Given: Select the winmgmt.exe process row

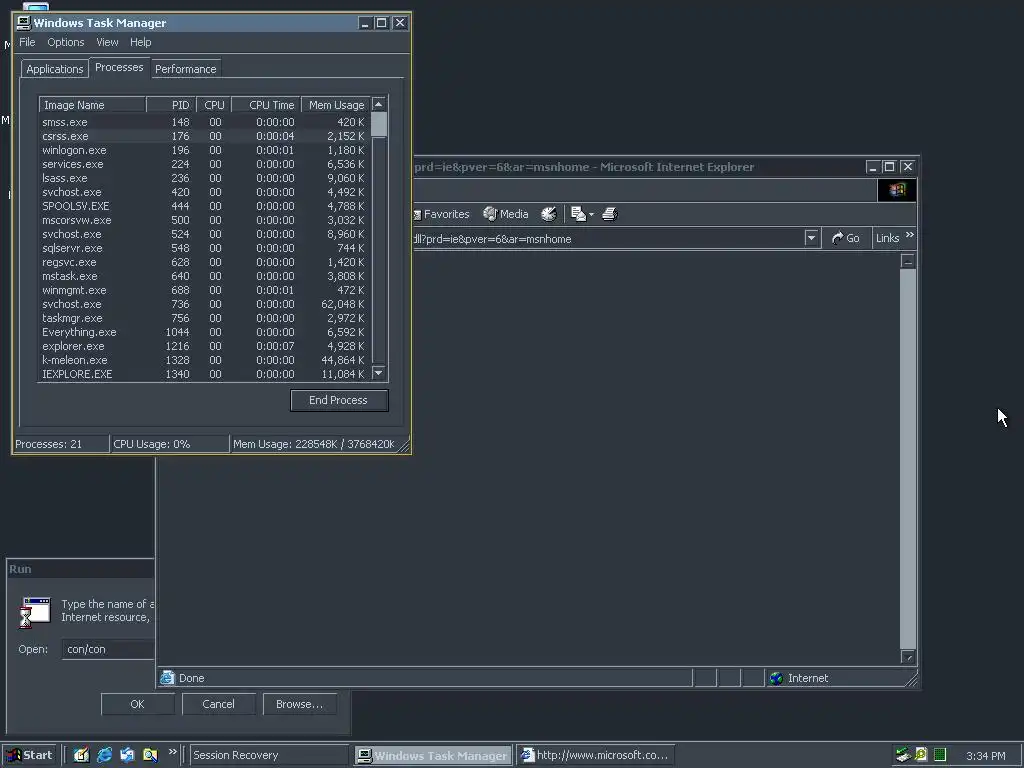Looking at the screenshot, I should click(204, 290).
